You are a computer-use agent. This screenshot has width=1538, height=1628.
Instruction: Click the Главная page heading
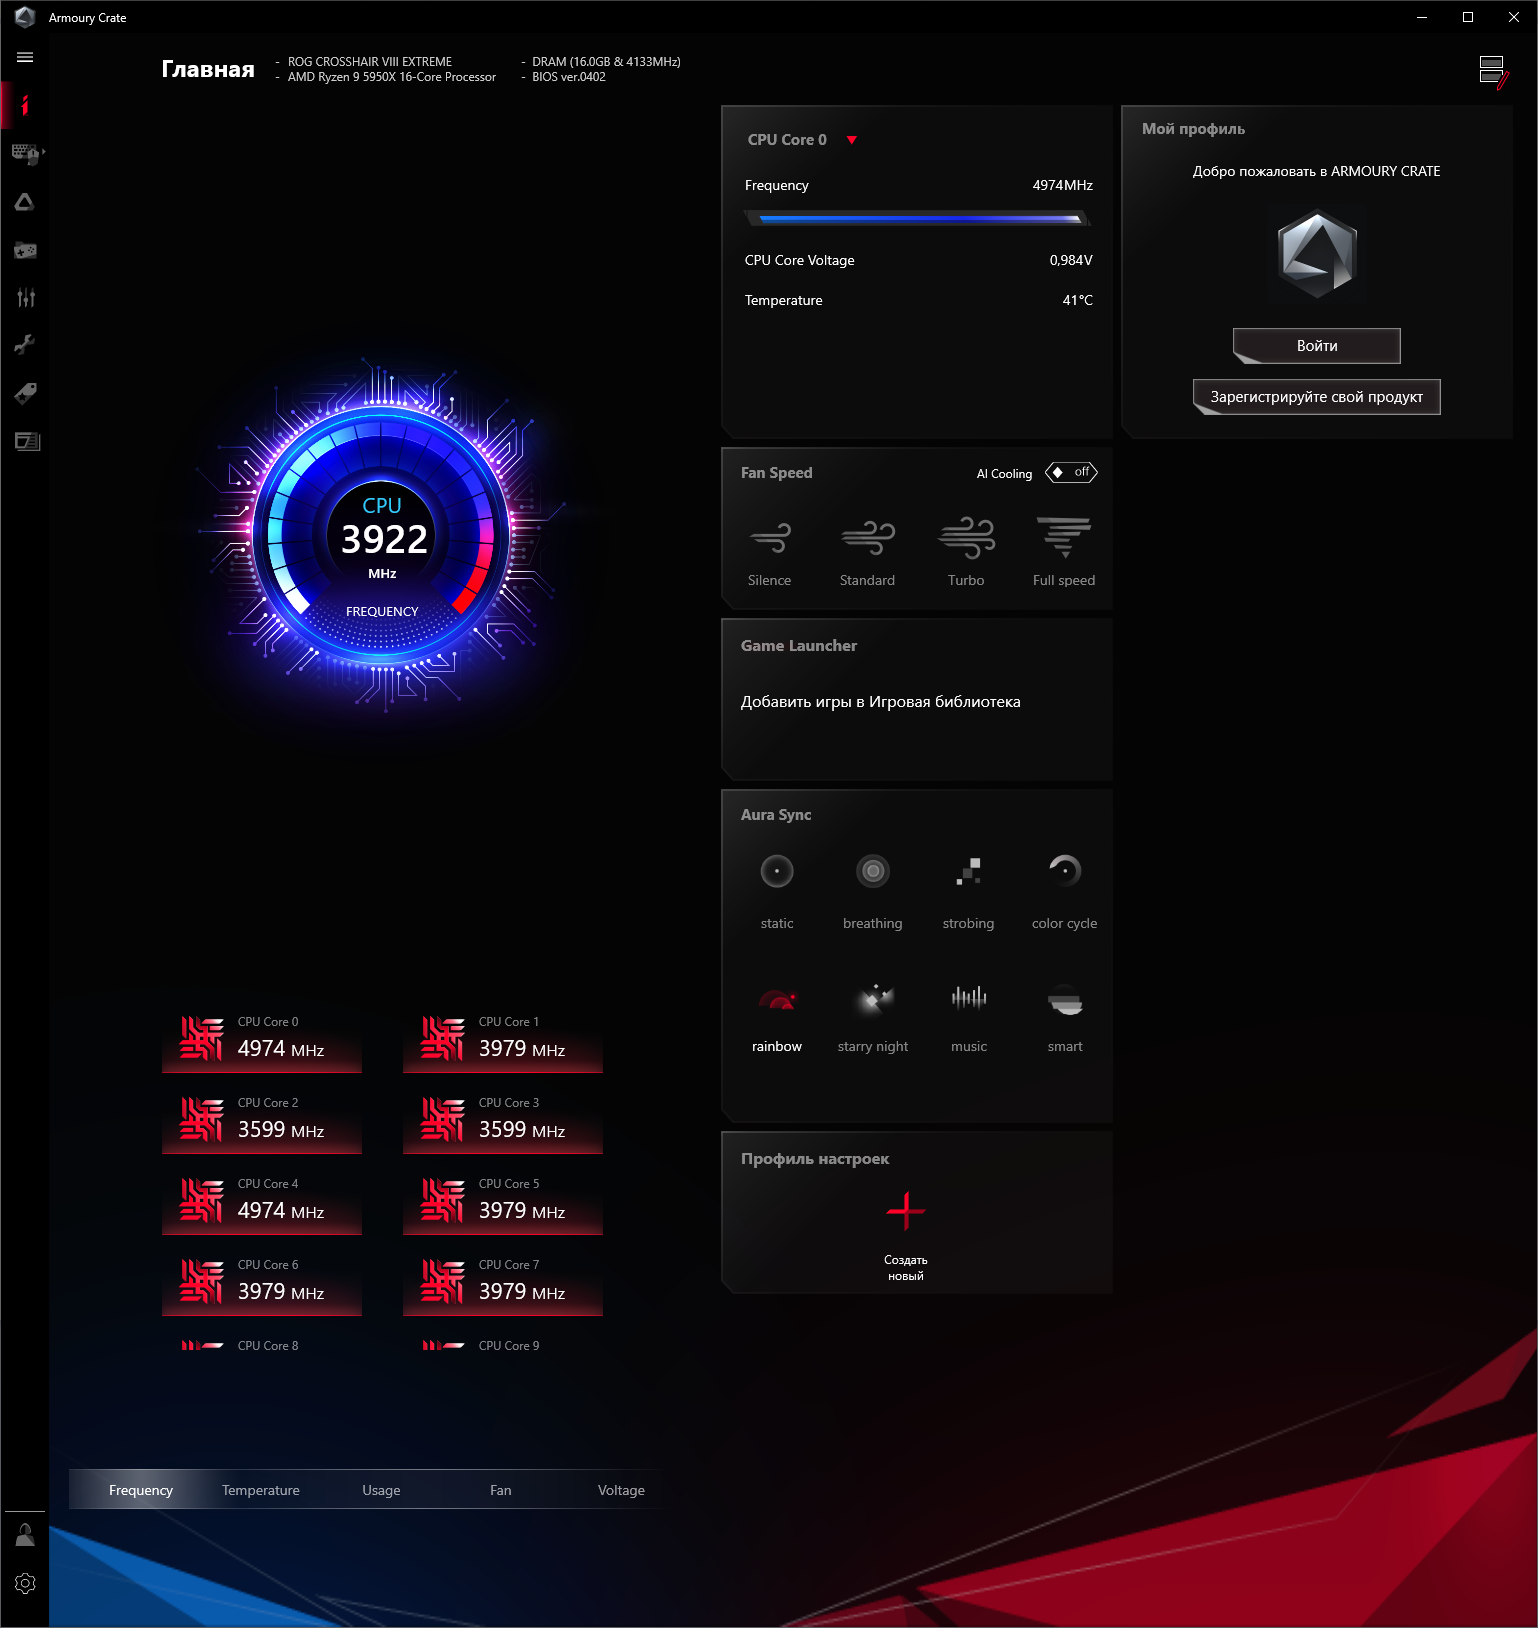pyautogui.click(x=208, y=69)
